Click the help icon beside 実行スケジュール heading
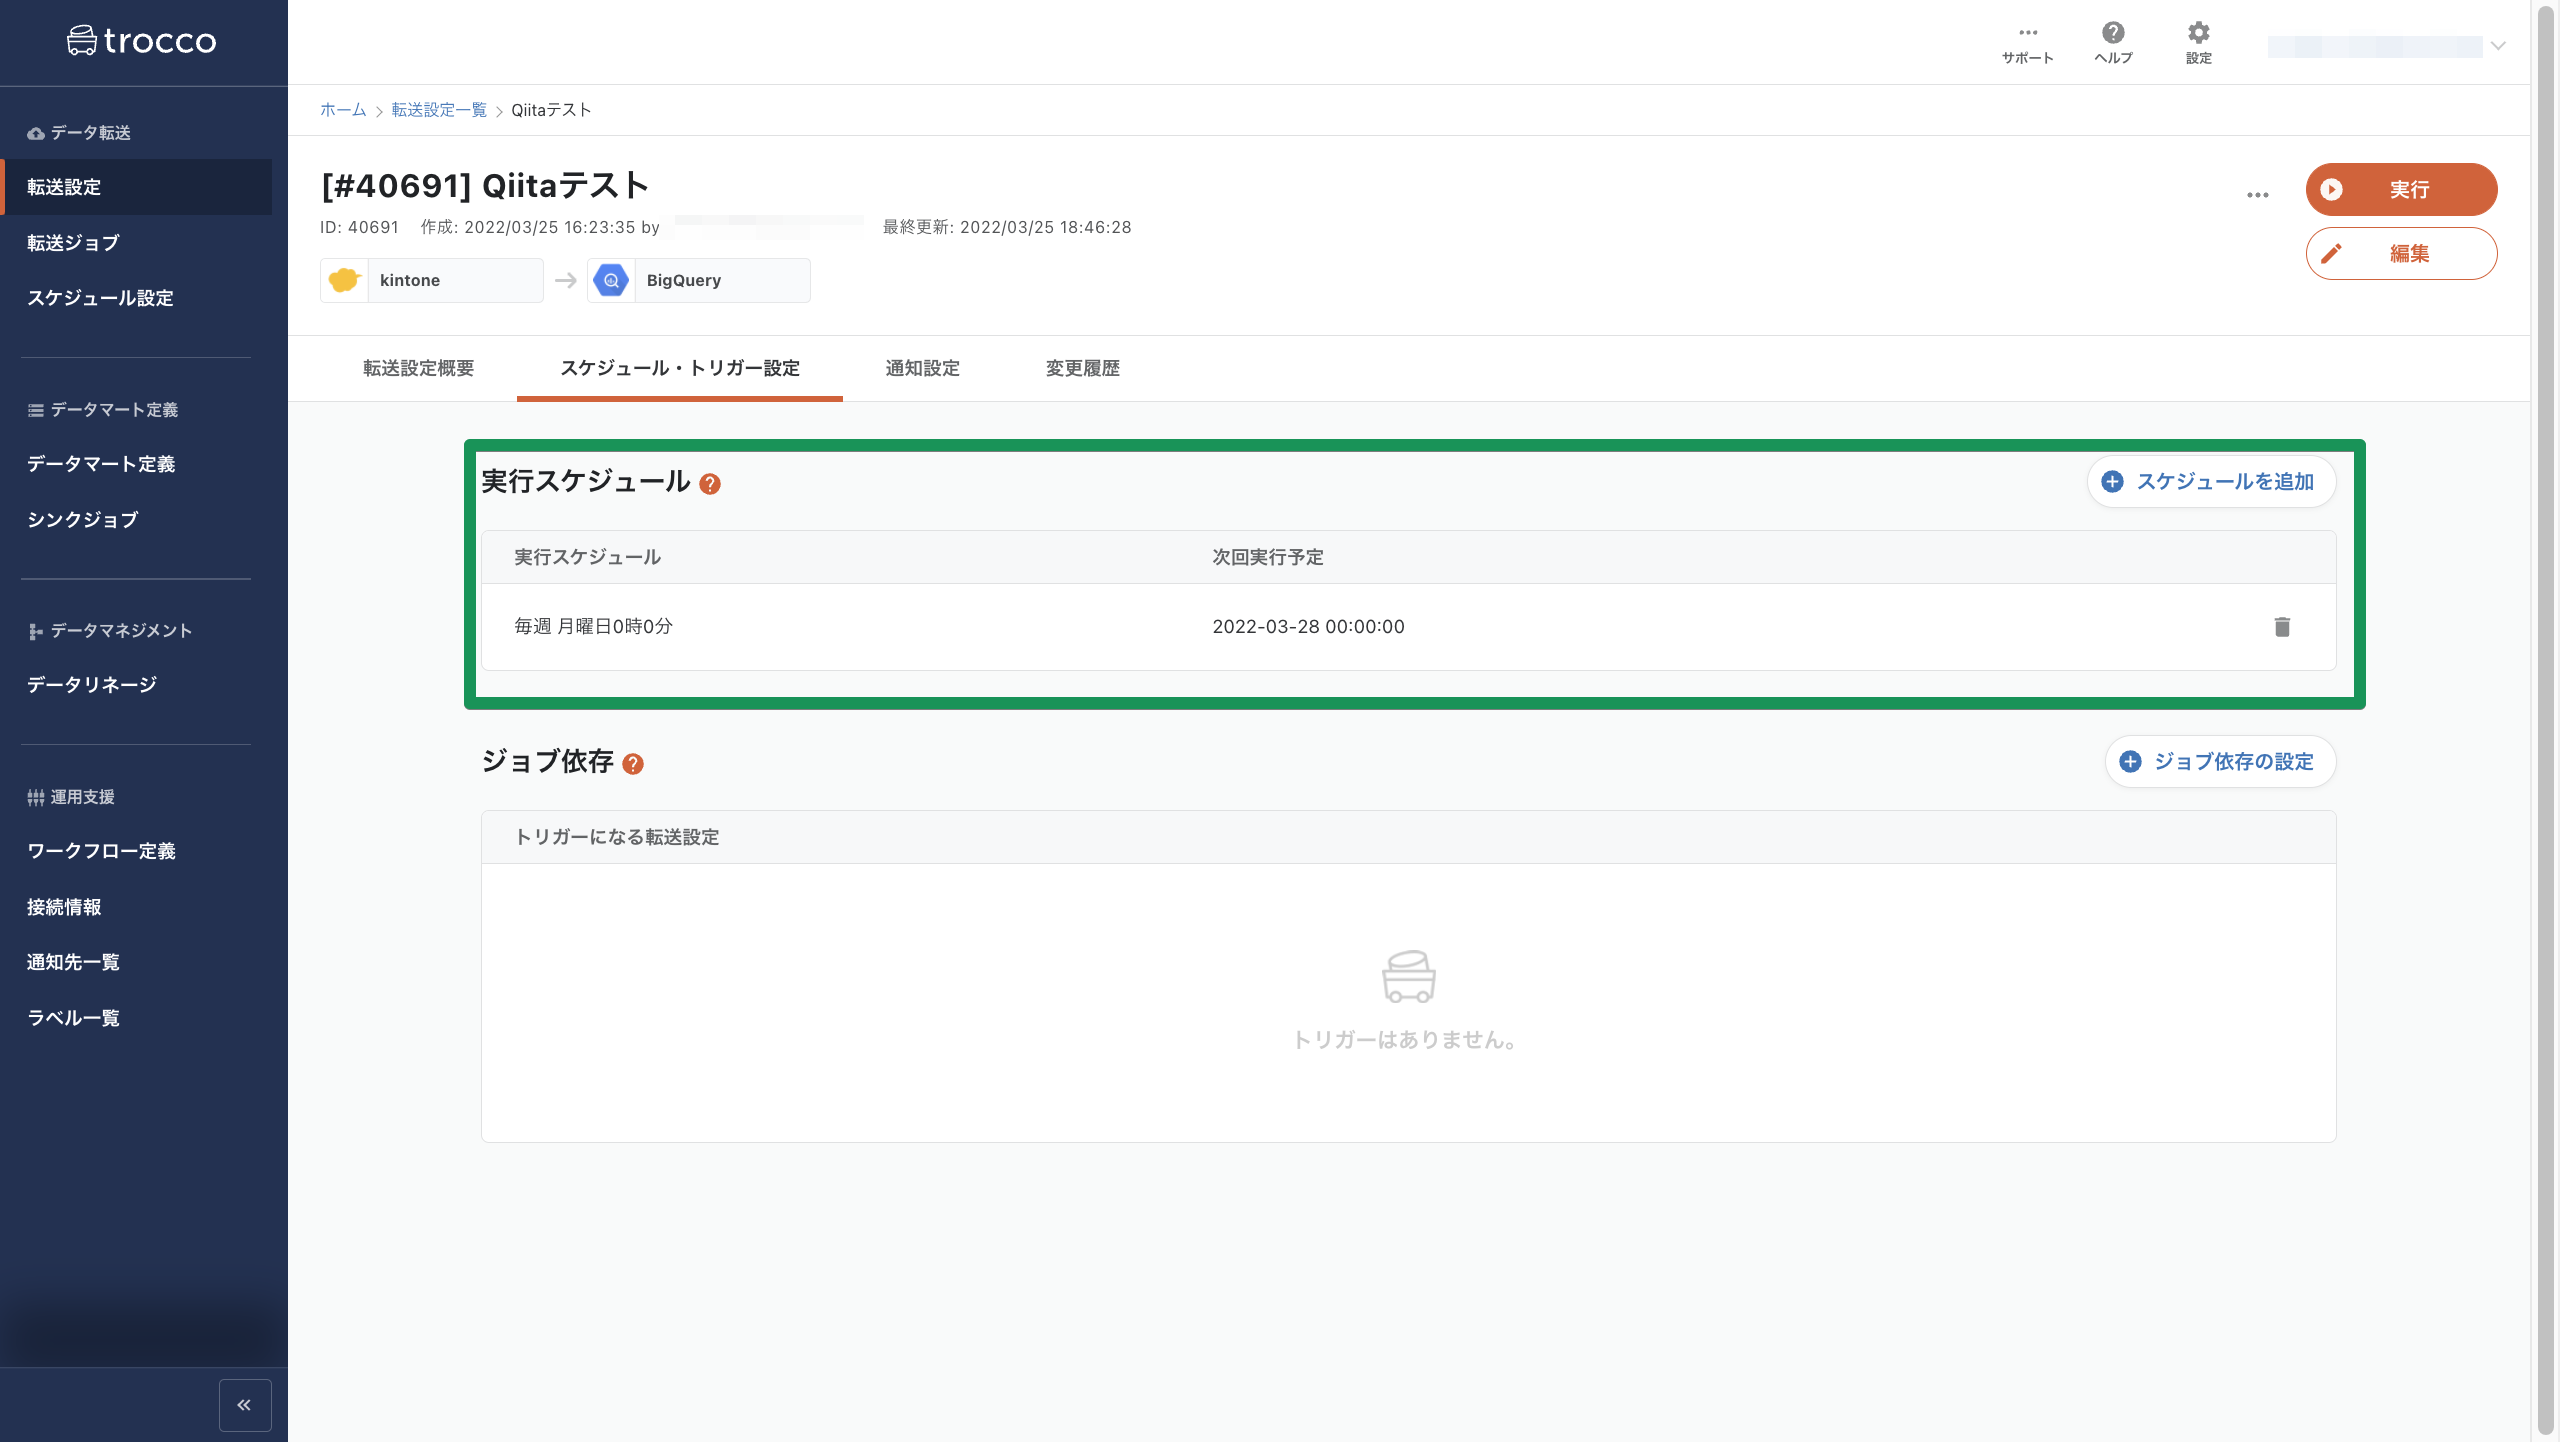Viewport: 2560px width, 1442px height. point(710,484)
